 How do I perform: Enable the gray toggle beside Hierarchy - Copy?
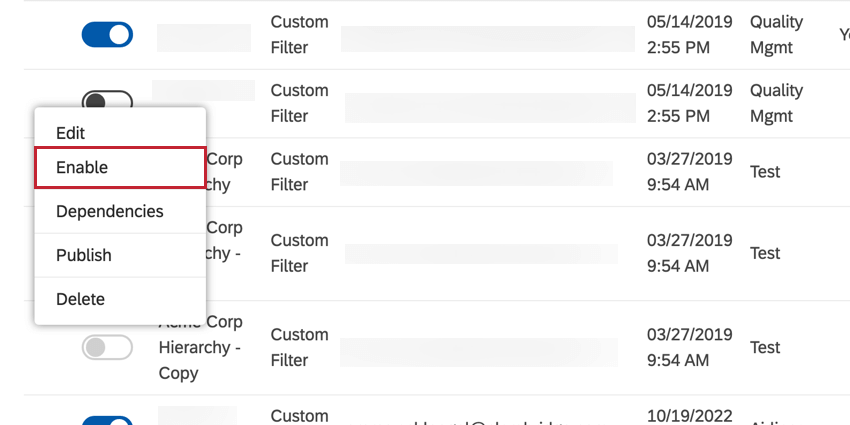[x=107, y=347]
